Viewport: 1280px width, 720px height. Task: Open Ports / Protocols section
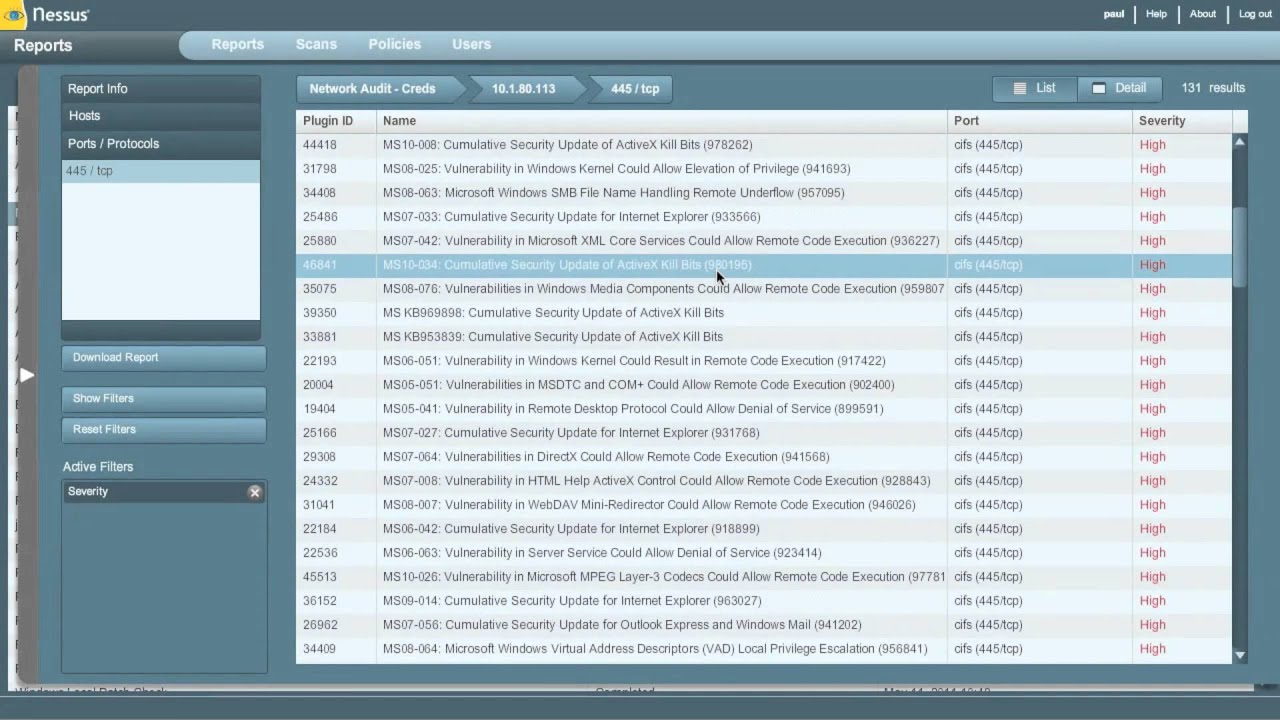[161, 144]
